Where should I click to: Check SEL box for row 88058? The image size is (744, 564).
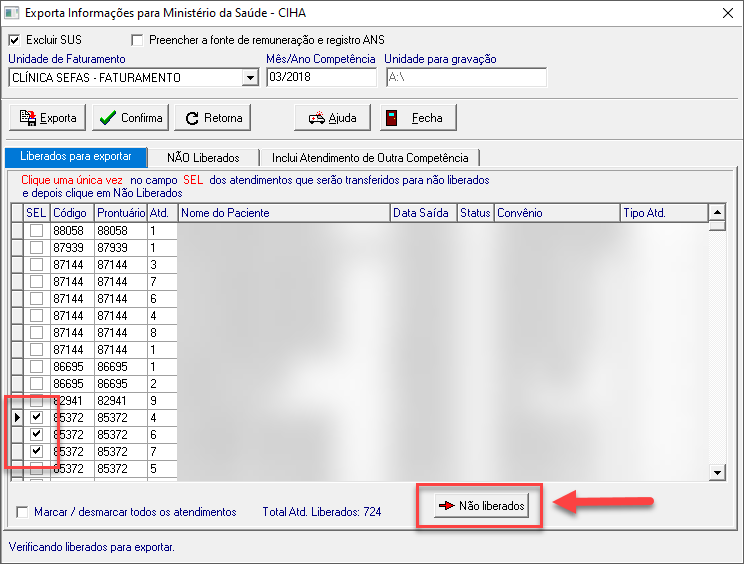pos(37,231)
